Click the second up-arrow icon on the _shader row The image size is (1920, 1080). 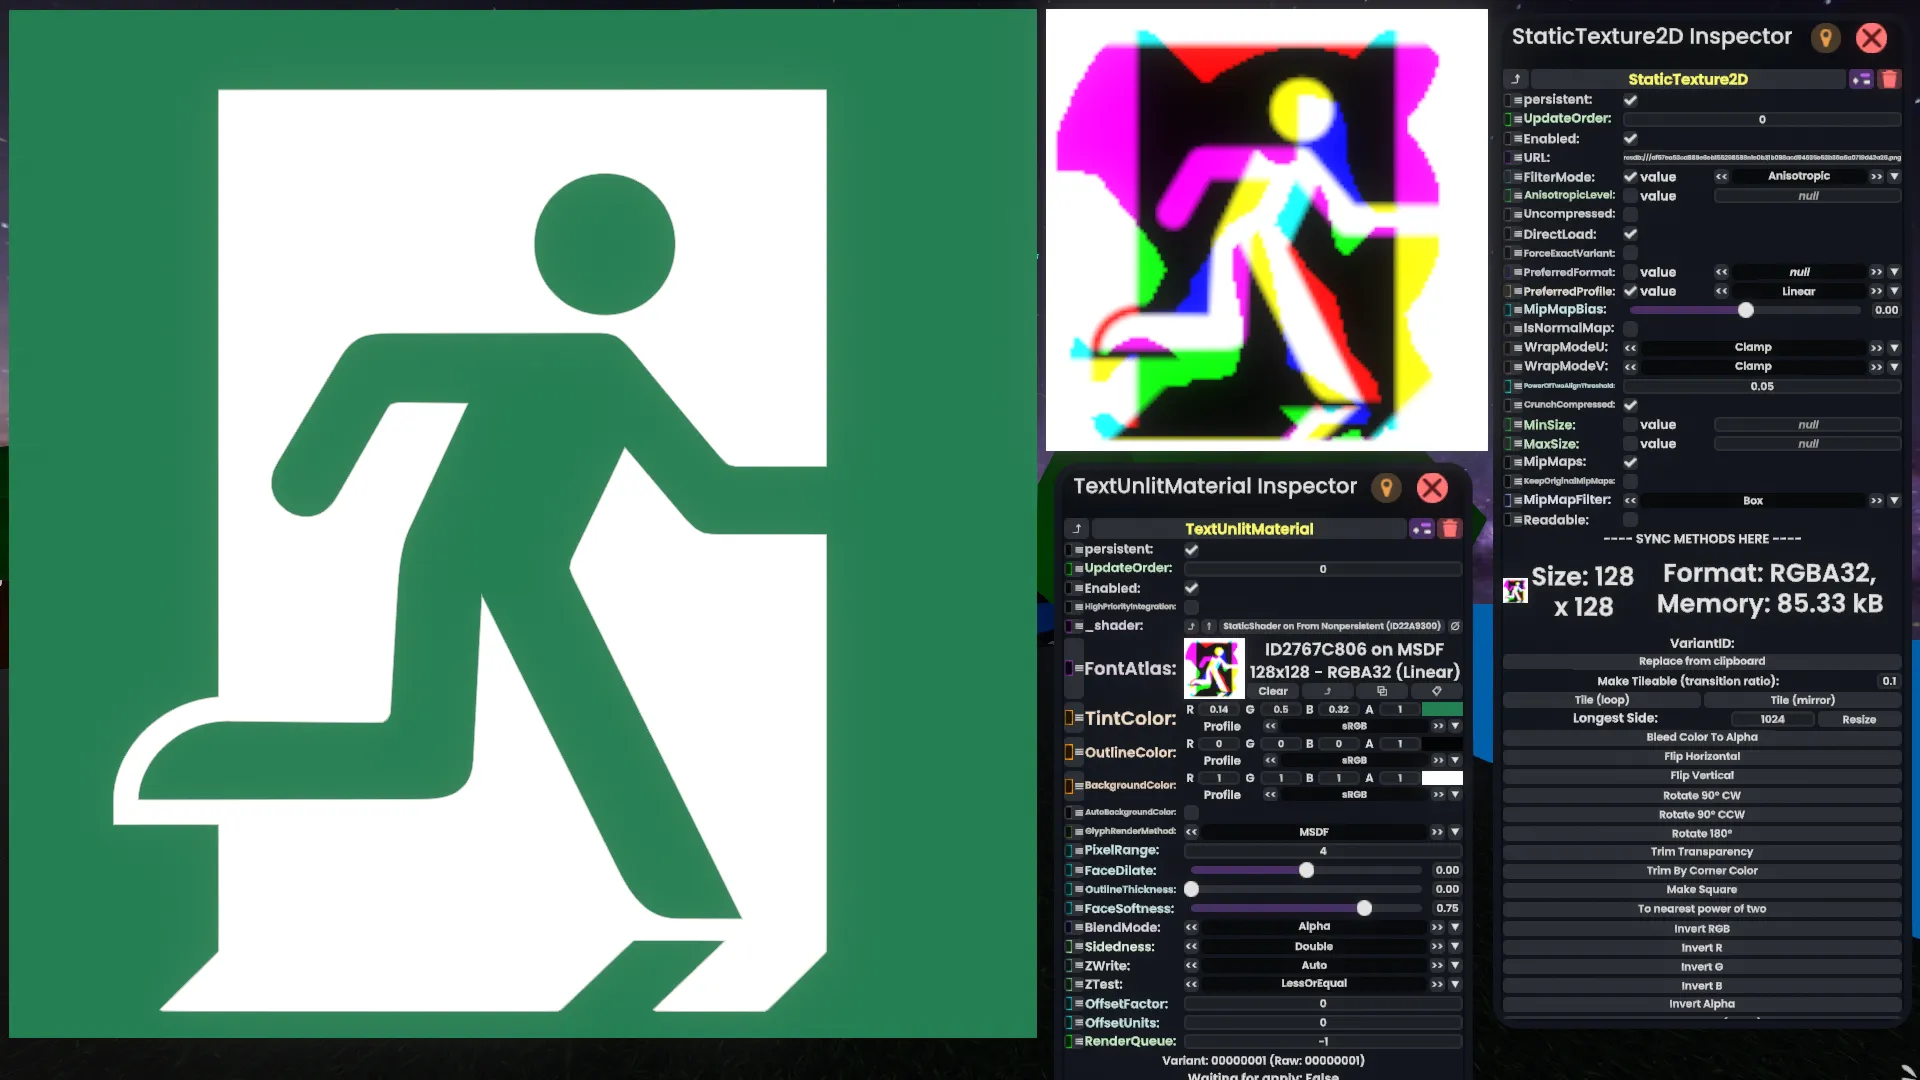tap(1208, 626)
